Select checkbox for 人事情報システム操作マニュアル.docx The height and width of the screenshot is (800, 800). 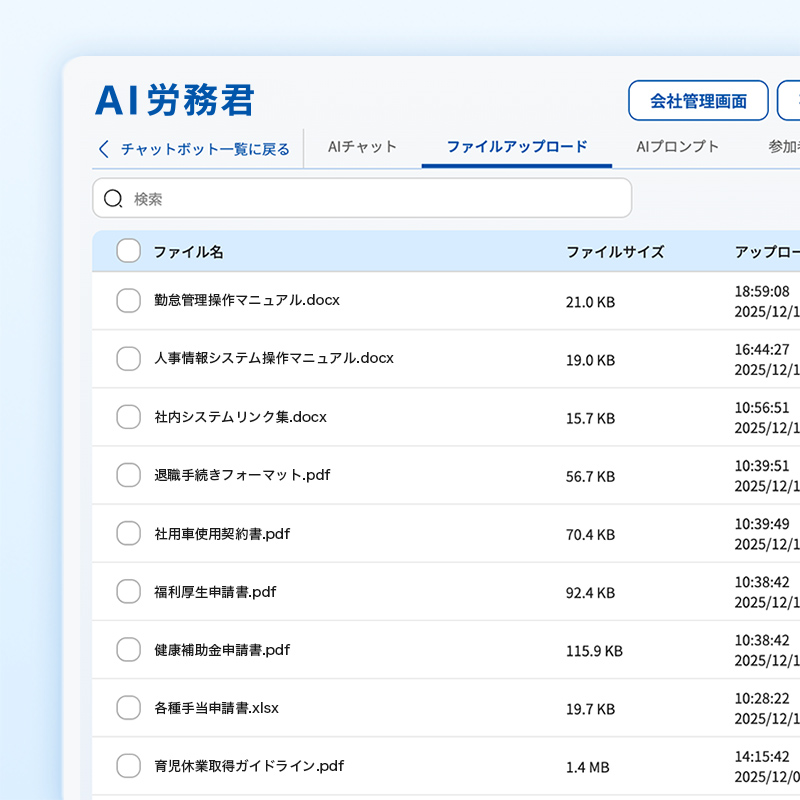point(128,358)
